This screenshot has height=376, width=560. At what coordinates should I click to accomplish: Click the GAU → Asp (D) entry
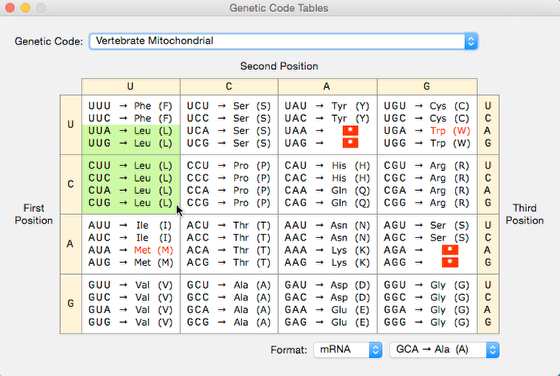[327, 285]
